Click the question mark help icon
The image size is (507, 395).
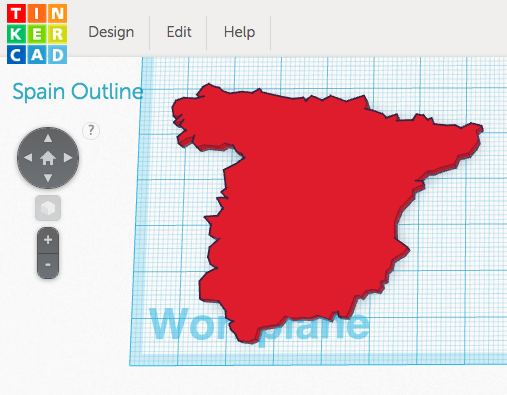pos(91,130)
